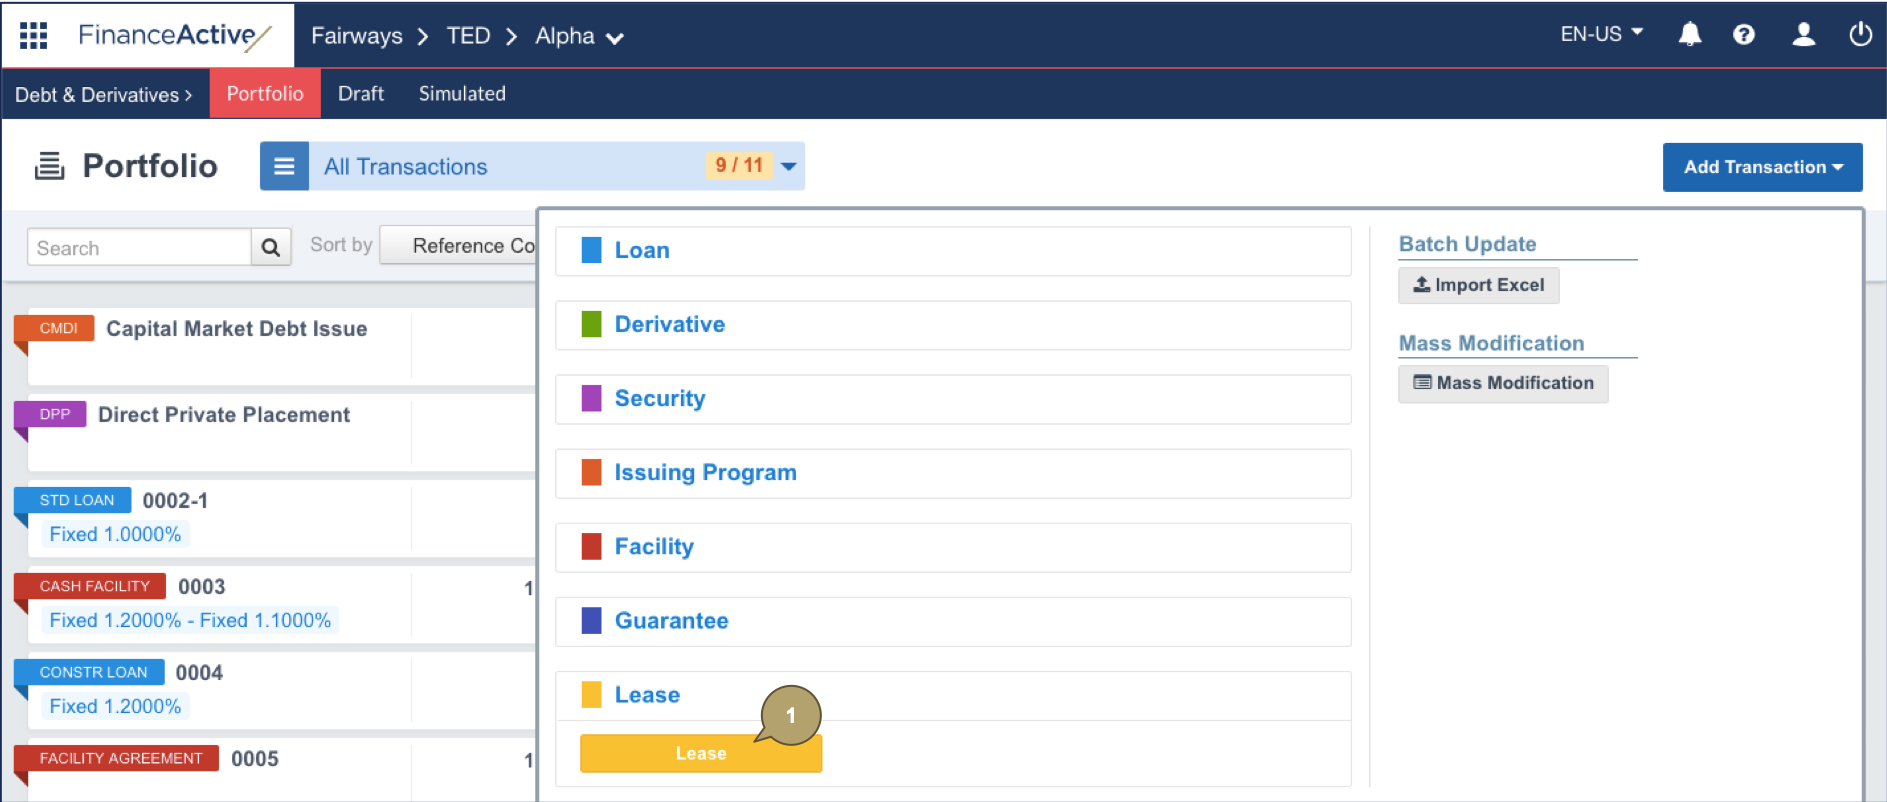Click the DPP purple tag

pos(51,414)
